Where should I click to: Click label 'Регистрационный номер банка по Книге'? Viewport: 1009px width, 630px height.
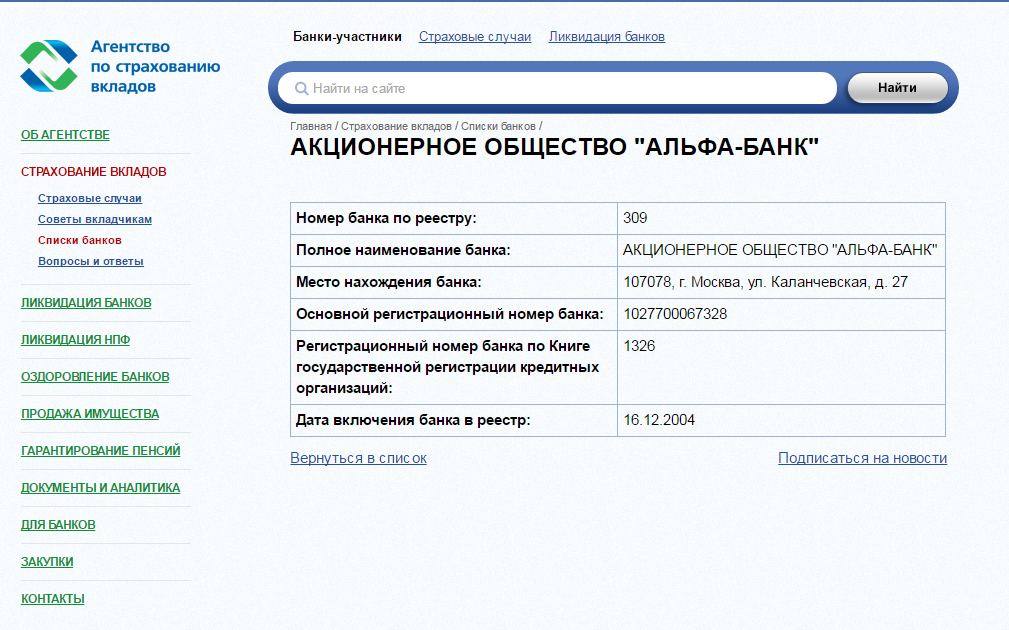443,346
